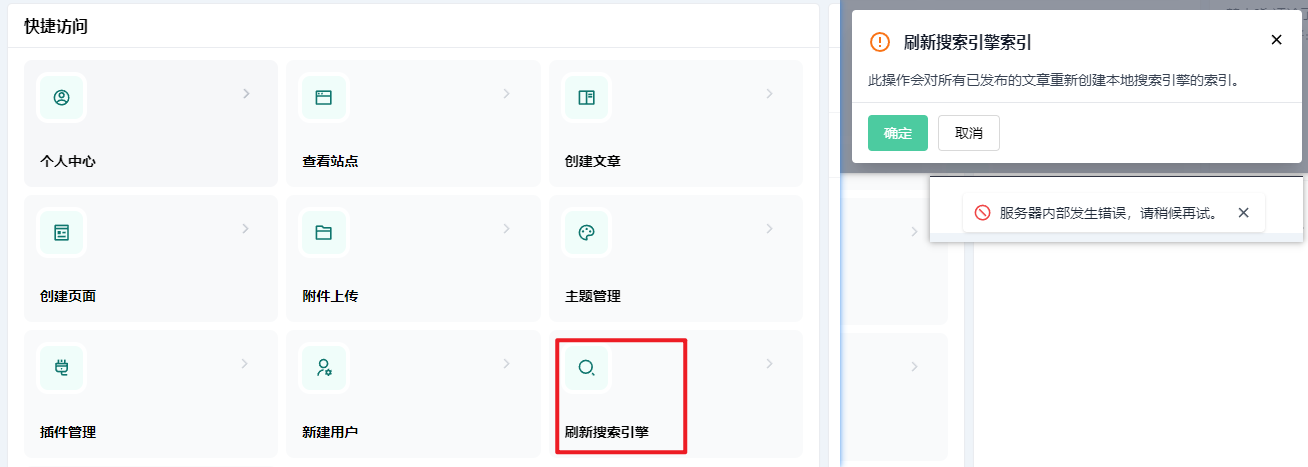Click the 快捷访问 panel heading
The height and width of the screenshot is (467, 1308).
56,27
